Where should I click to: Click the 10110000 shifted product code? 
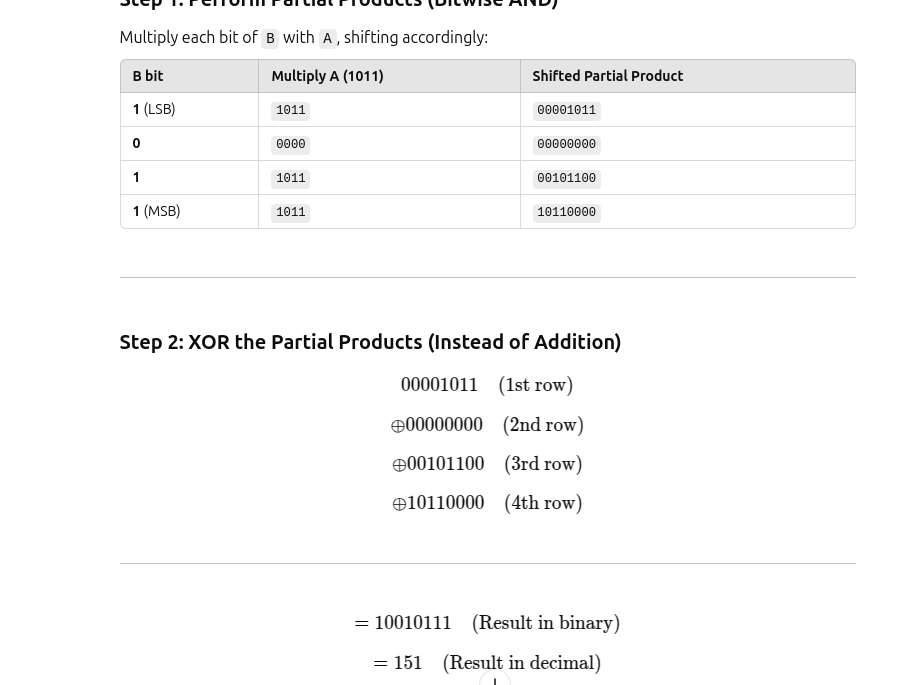566,212
